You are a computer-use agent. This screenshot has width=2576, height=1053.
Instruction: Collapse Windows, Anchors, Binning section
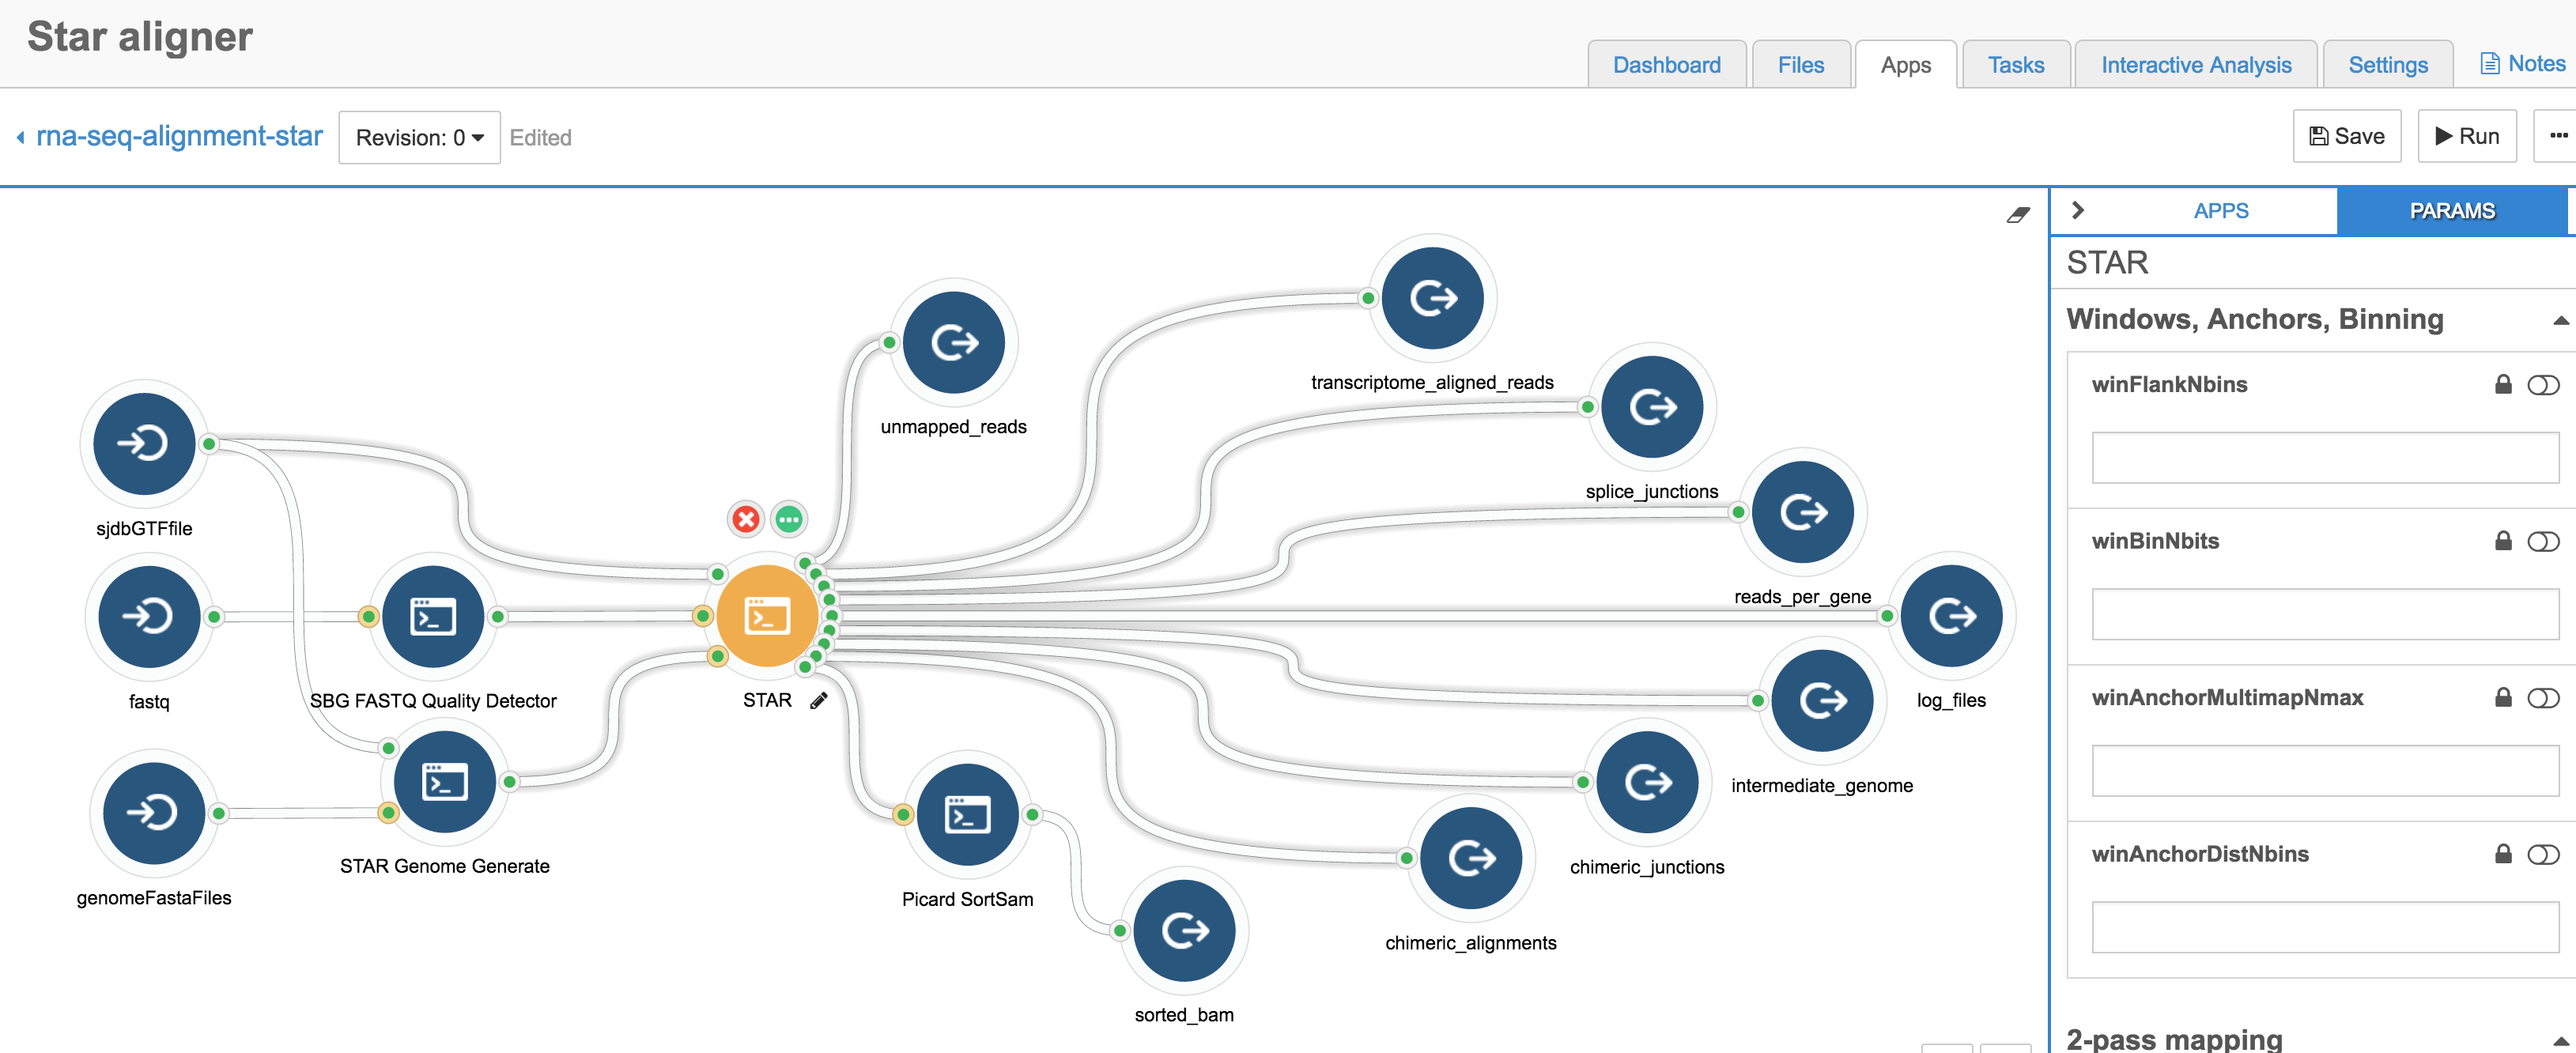pyautogui.click(x=2560, y=320)
